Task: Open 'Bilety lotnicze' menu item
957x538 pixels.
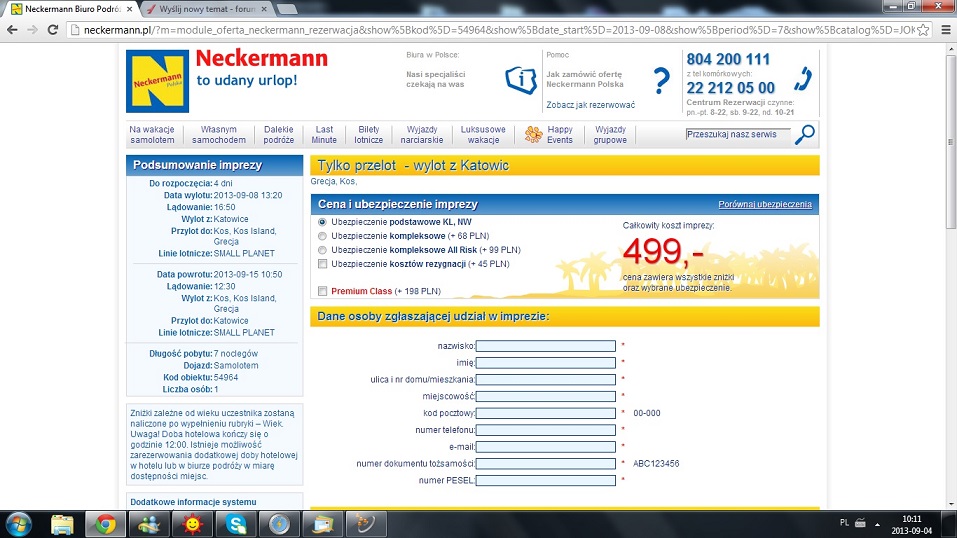Action: pyautogui.click(x=369, y=135)
